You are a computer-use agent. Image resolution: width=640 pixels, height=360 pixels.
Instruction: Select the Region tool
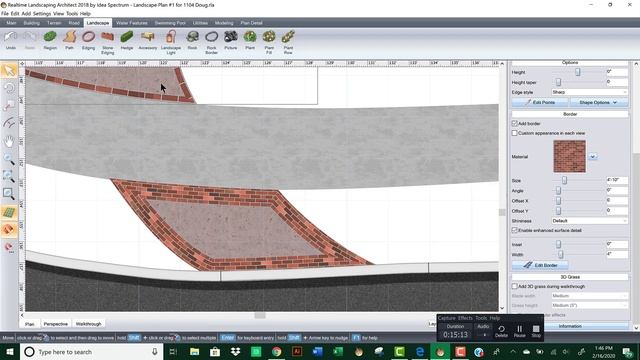[x=50, y=40]
